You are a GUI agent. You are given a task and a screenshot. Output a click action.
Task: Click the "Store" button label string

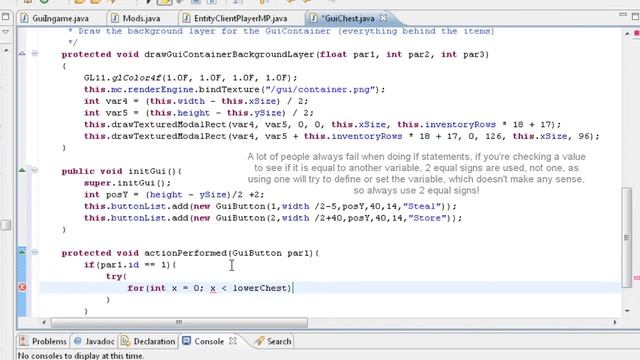pos(427,218)
